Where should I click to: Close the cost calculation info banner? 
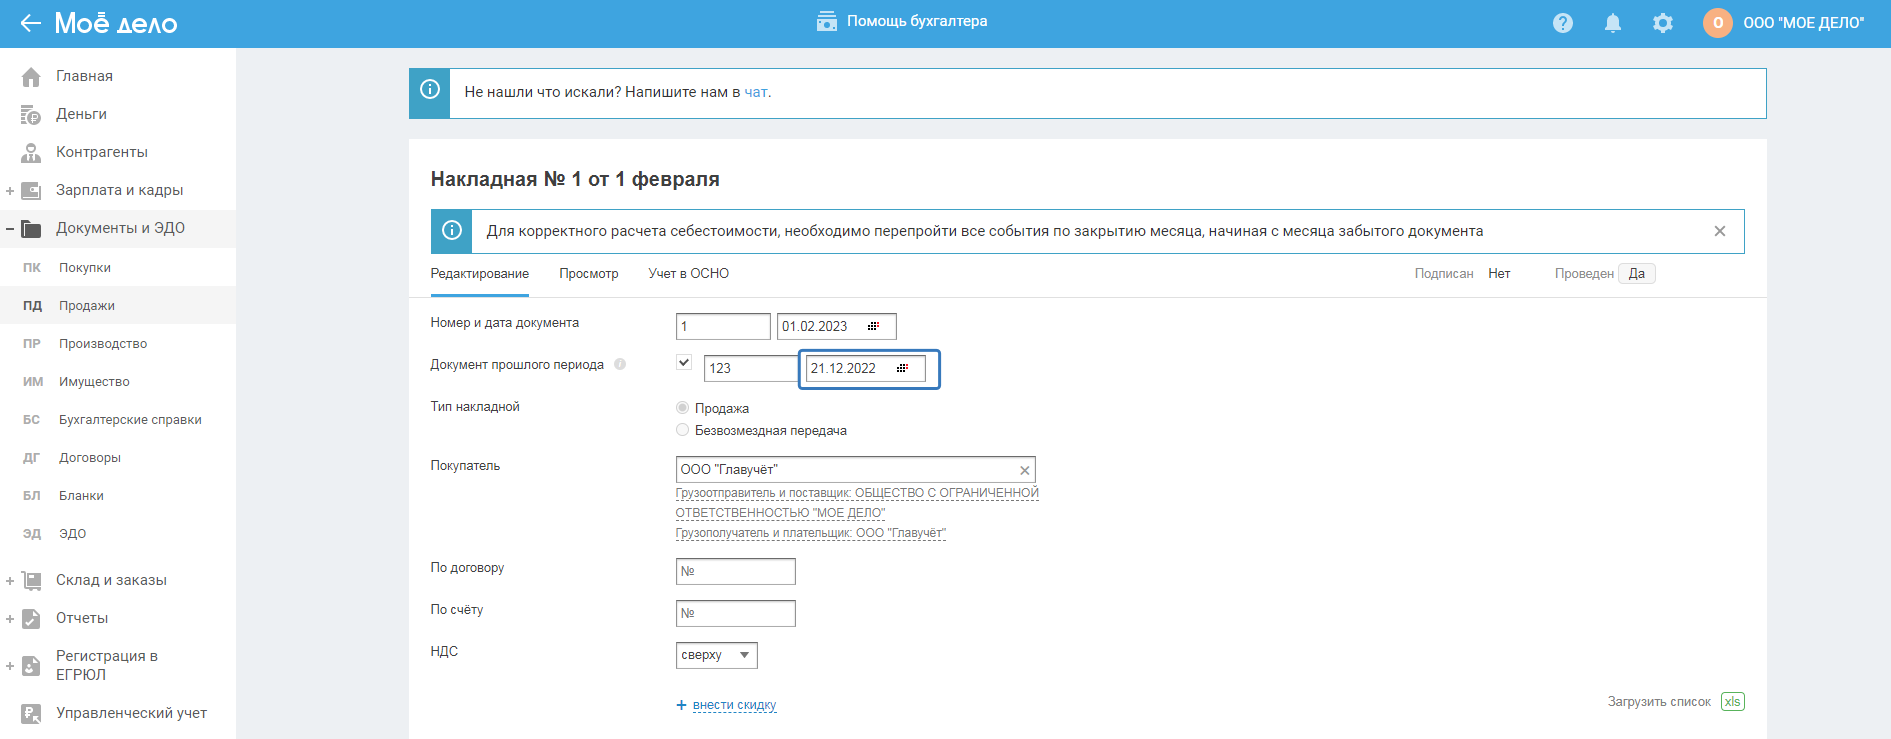[x=1720, y=231]
